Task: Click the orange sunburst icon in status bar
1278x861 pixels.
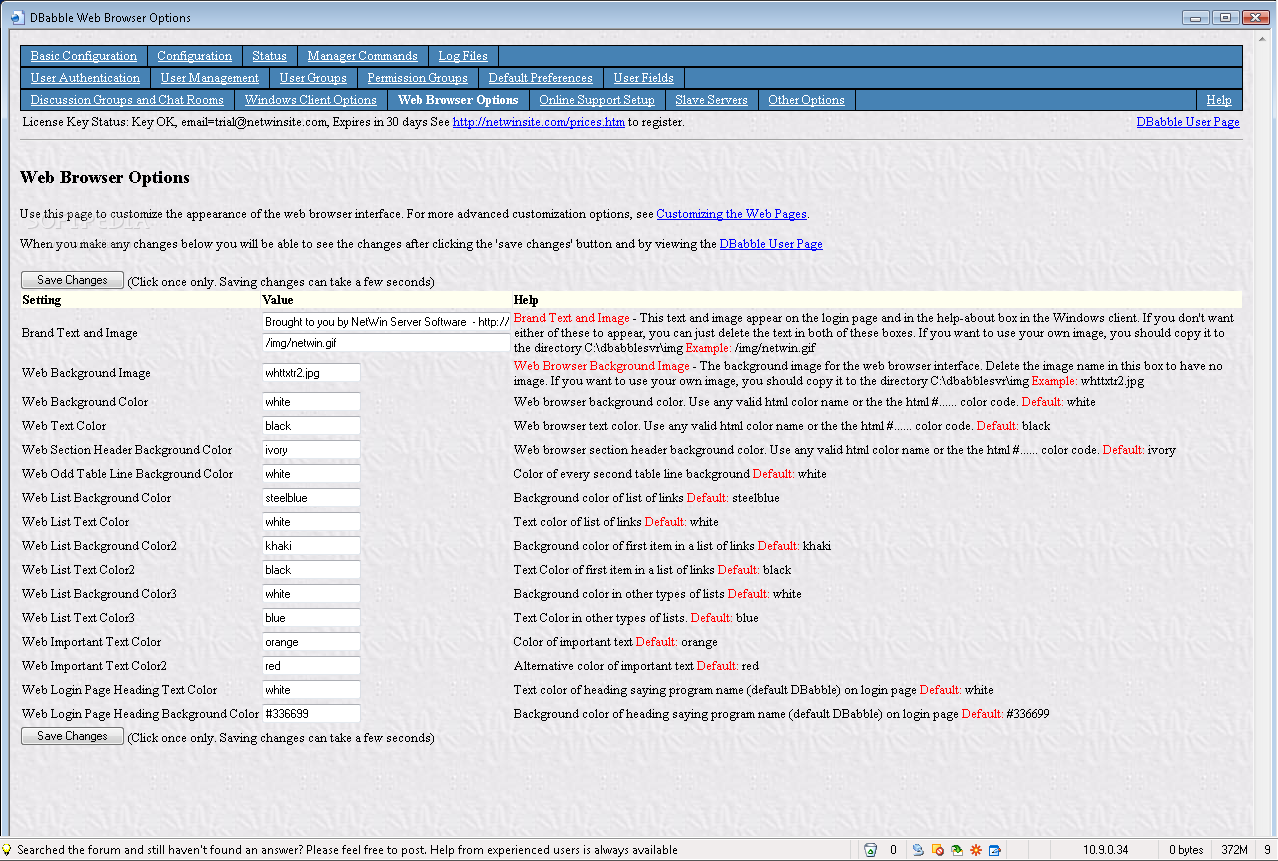Action: (x=975, y=850)
